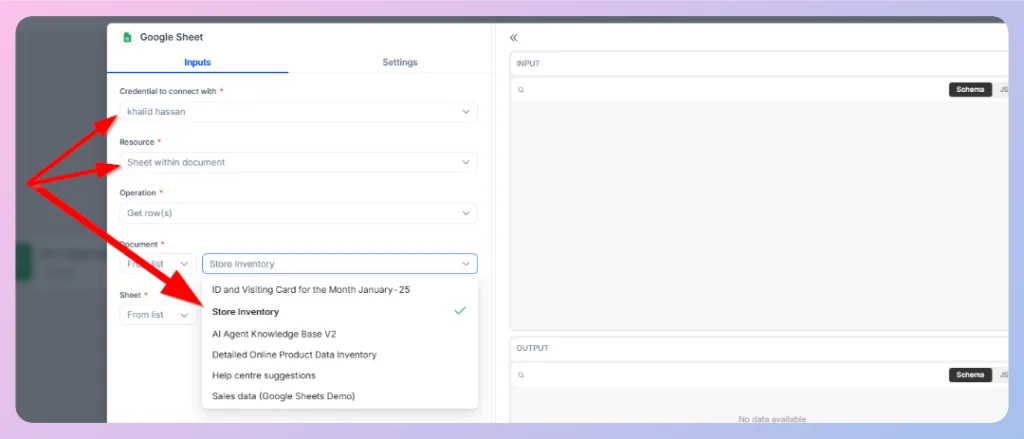Switch to the Inputs tab
Viewport: 1024px width, 439px height.
(x=197, y=63)
